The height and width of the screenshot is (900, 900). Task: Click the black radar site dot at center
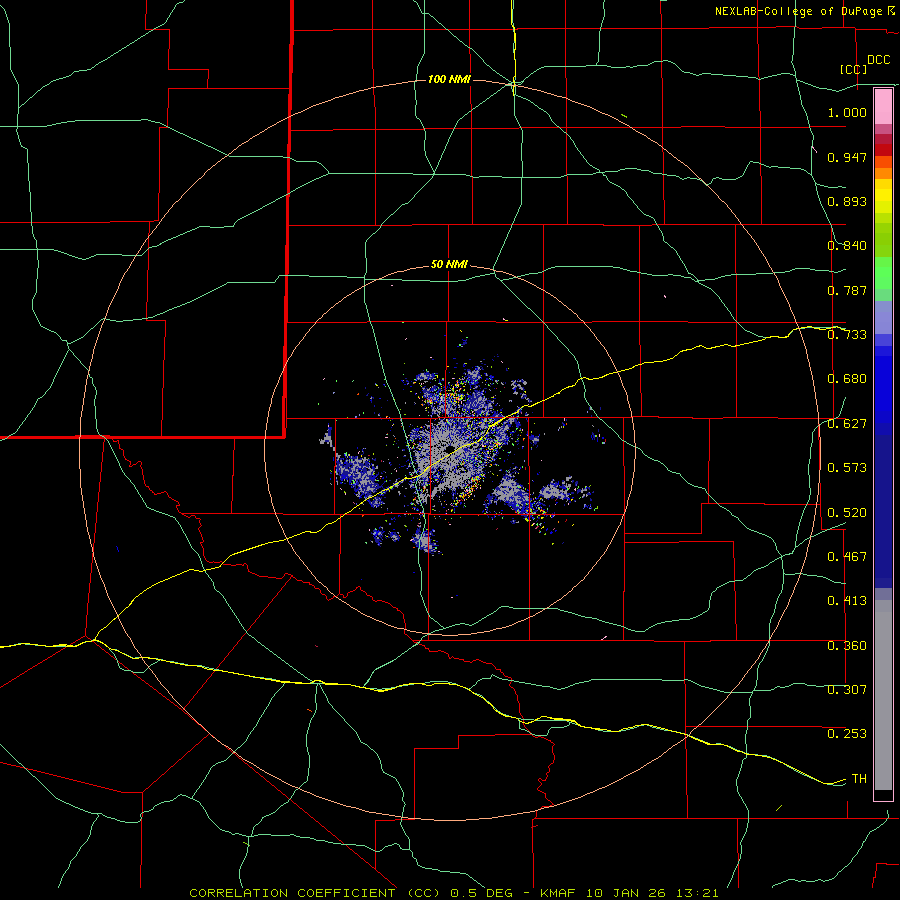tap(449, 449)
